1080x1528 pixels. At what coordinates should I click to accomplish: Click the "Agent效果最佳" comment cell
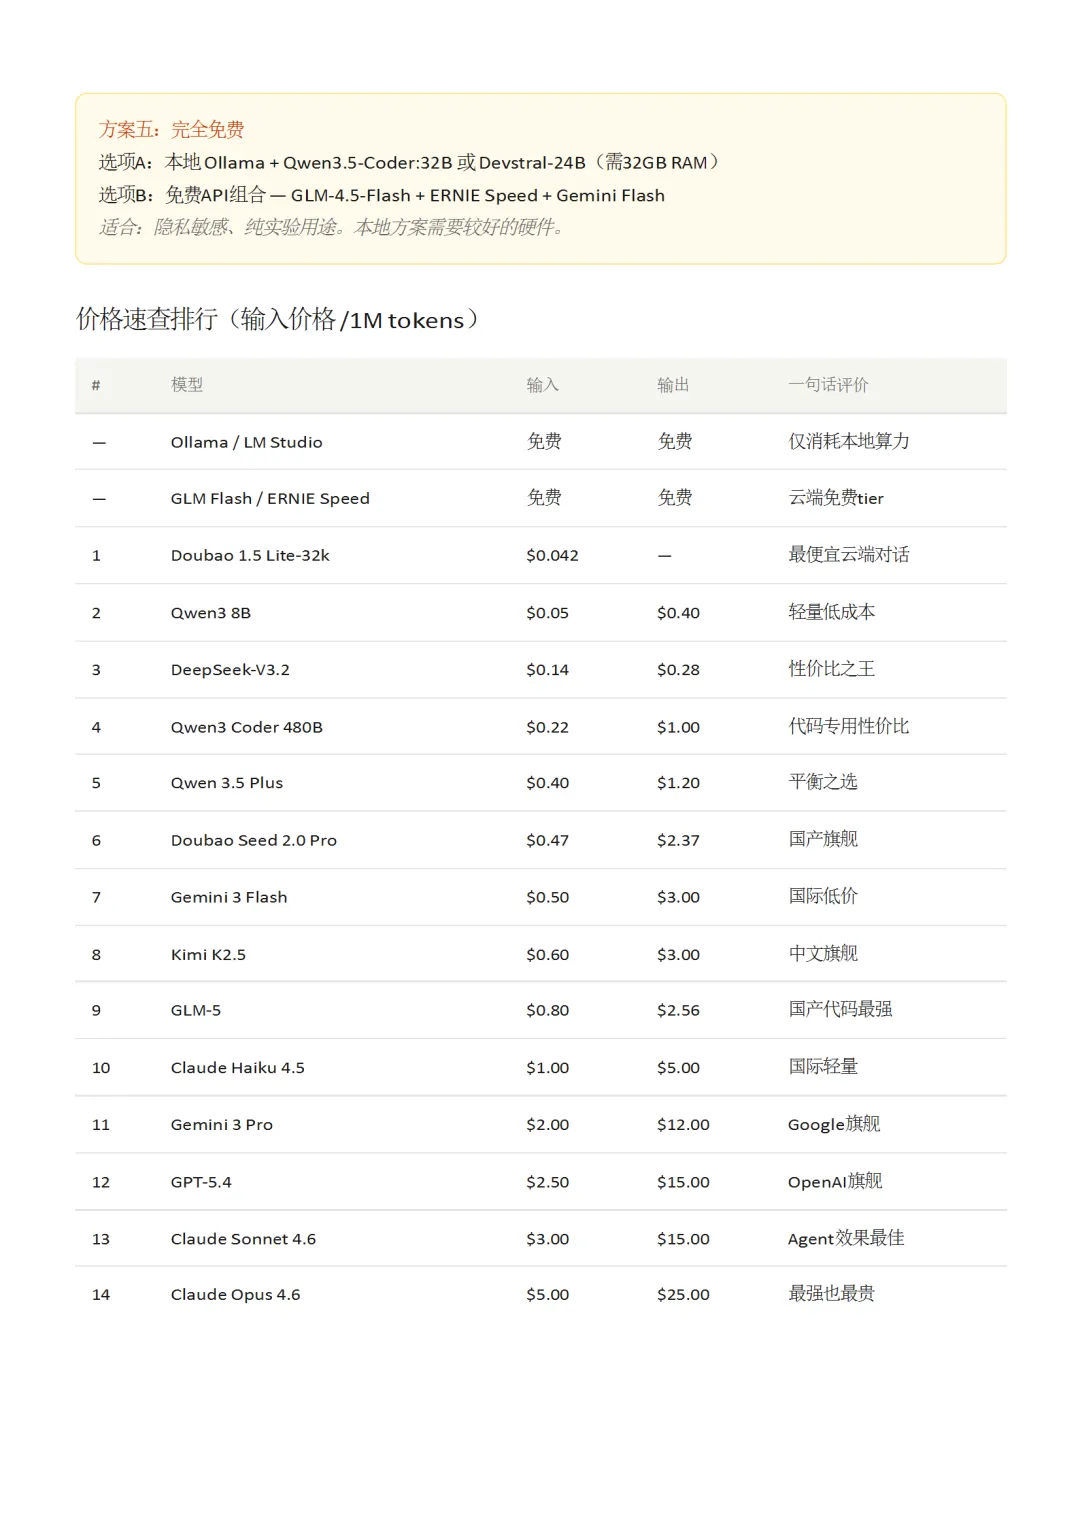coord(846,1238)
